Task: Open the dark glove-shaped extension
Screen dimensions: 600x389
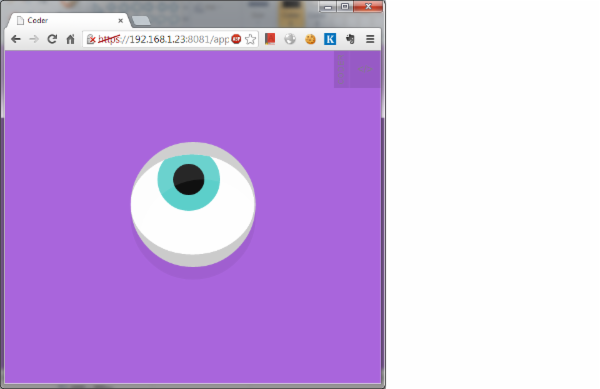Action: [x=350, y=39]
